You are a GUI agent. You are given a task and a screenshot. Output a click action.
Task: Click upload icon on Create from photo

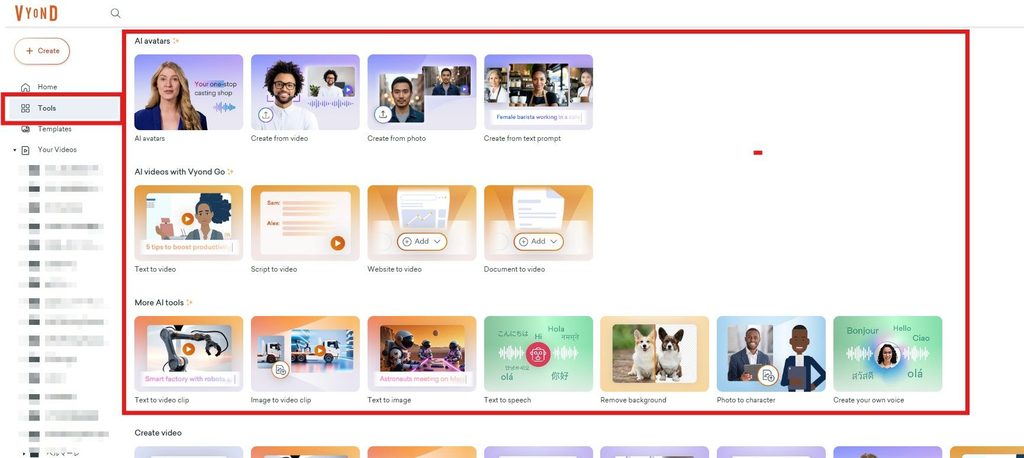tap(383, 115)
